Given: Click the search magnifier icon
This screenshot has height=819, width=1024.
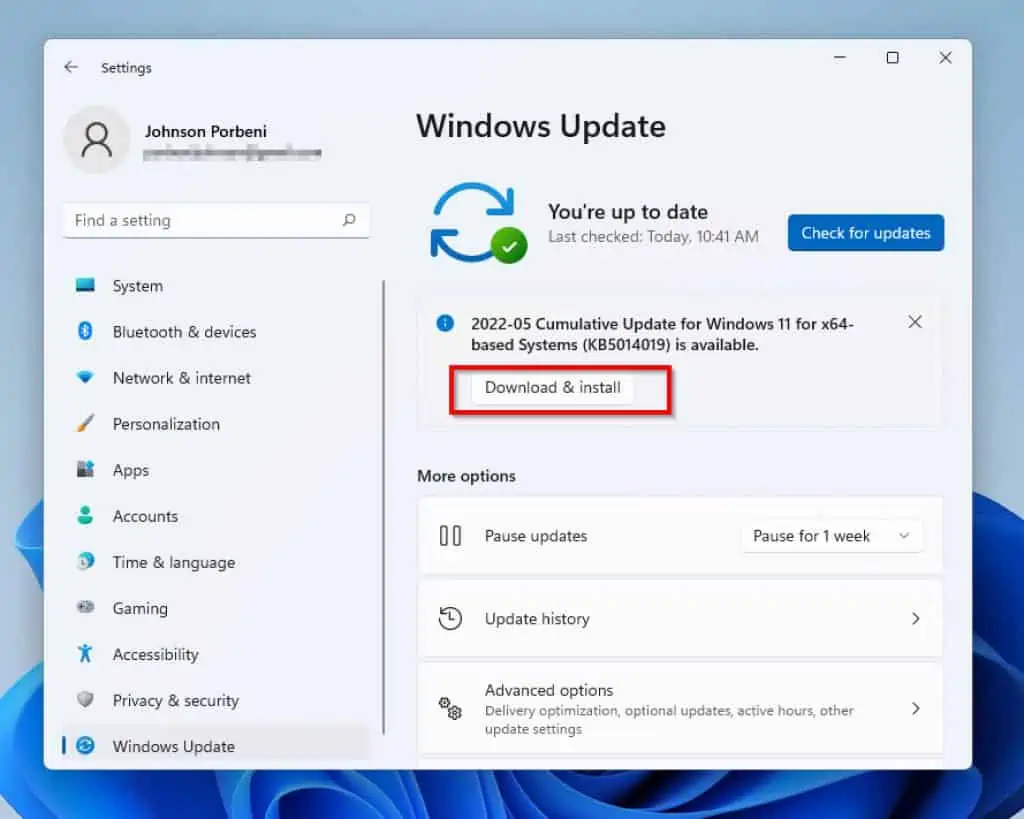Looking at the screenshot, I should pos(349,220).
